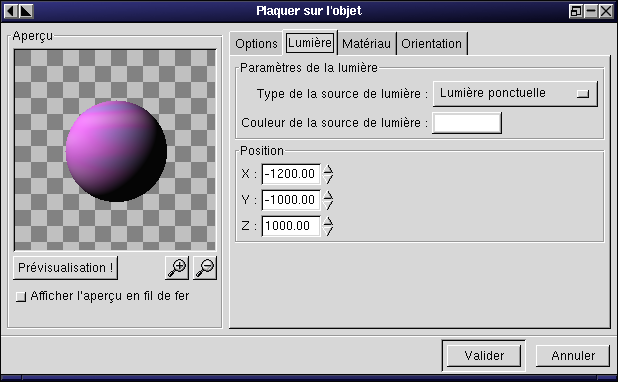Open window menu icon in title bar

pyautogui.click(x=11, y=11)
